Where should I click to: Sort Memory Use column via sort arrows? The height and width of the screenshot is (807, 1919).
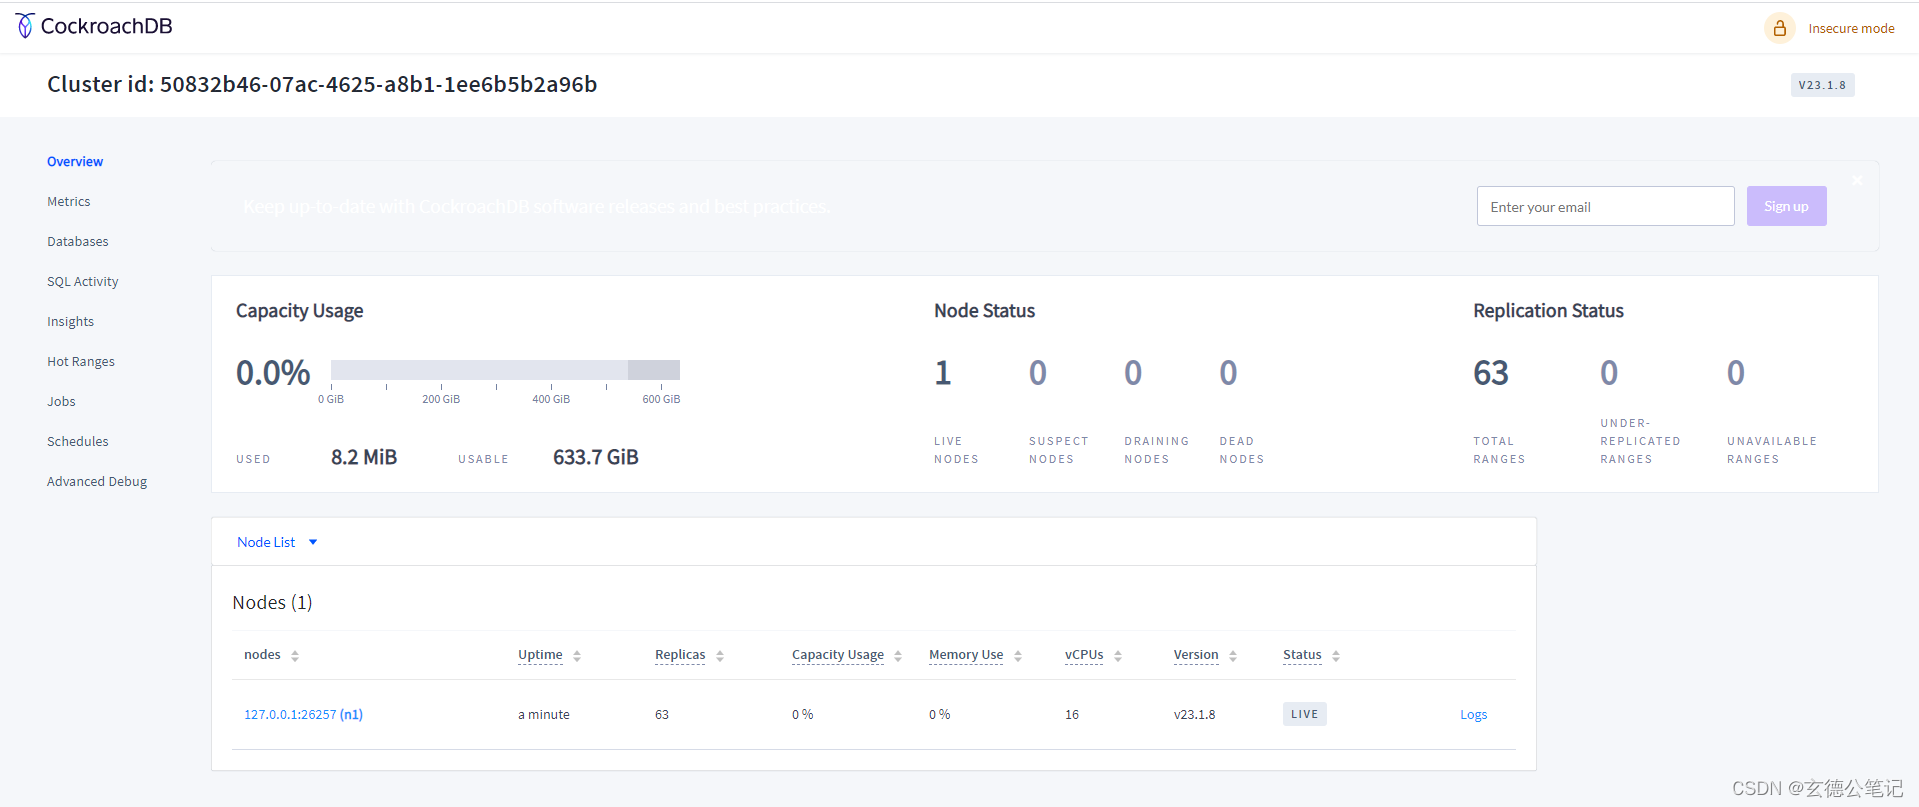point(1018,656)
